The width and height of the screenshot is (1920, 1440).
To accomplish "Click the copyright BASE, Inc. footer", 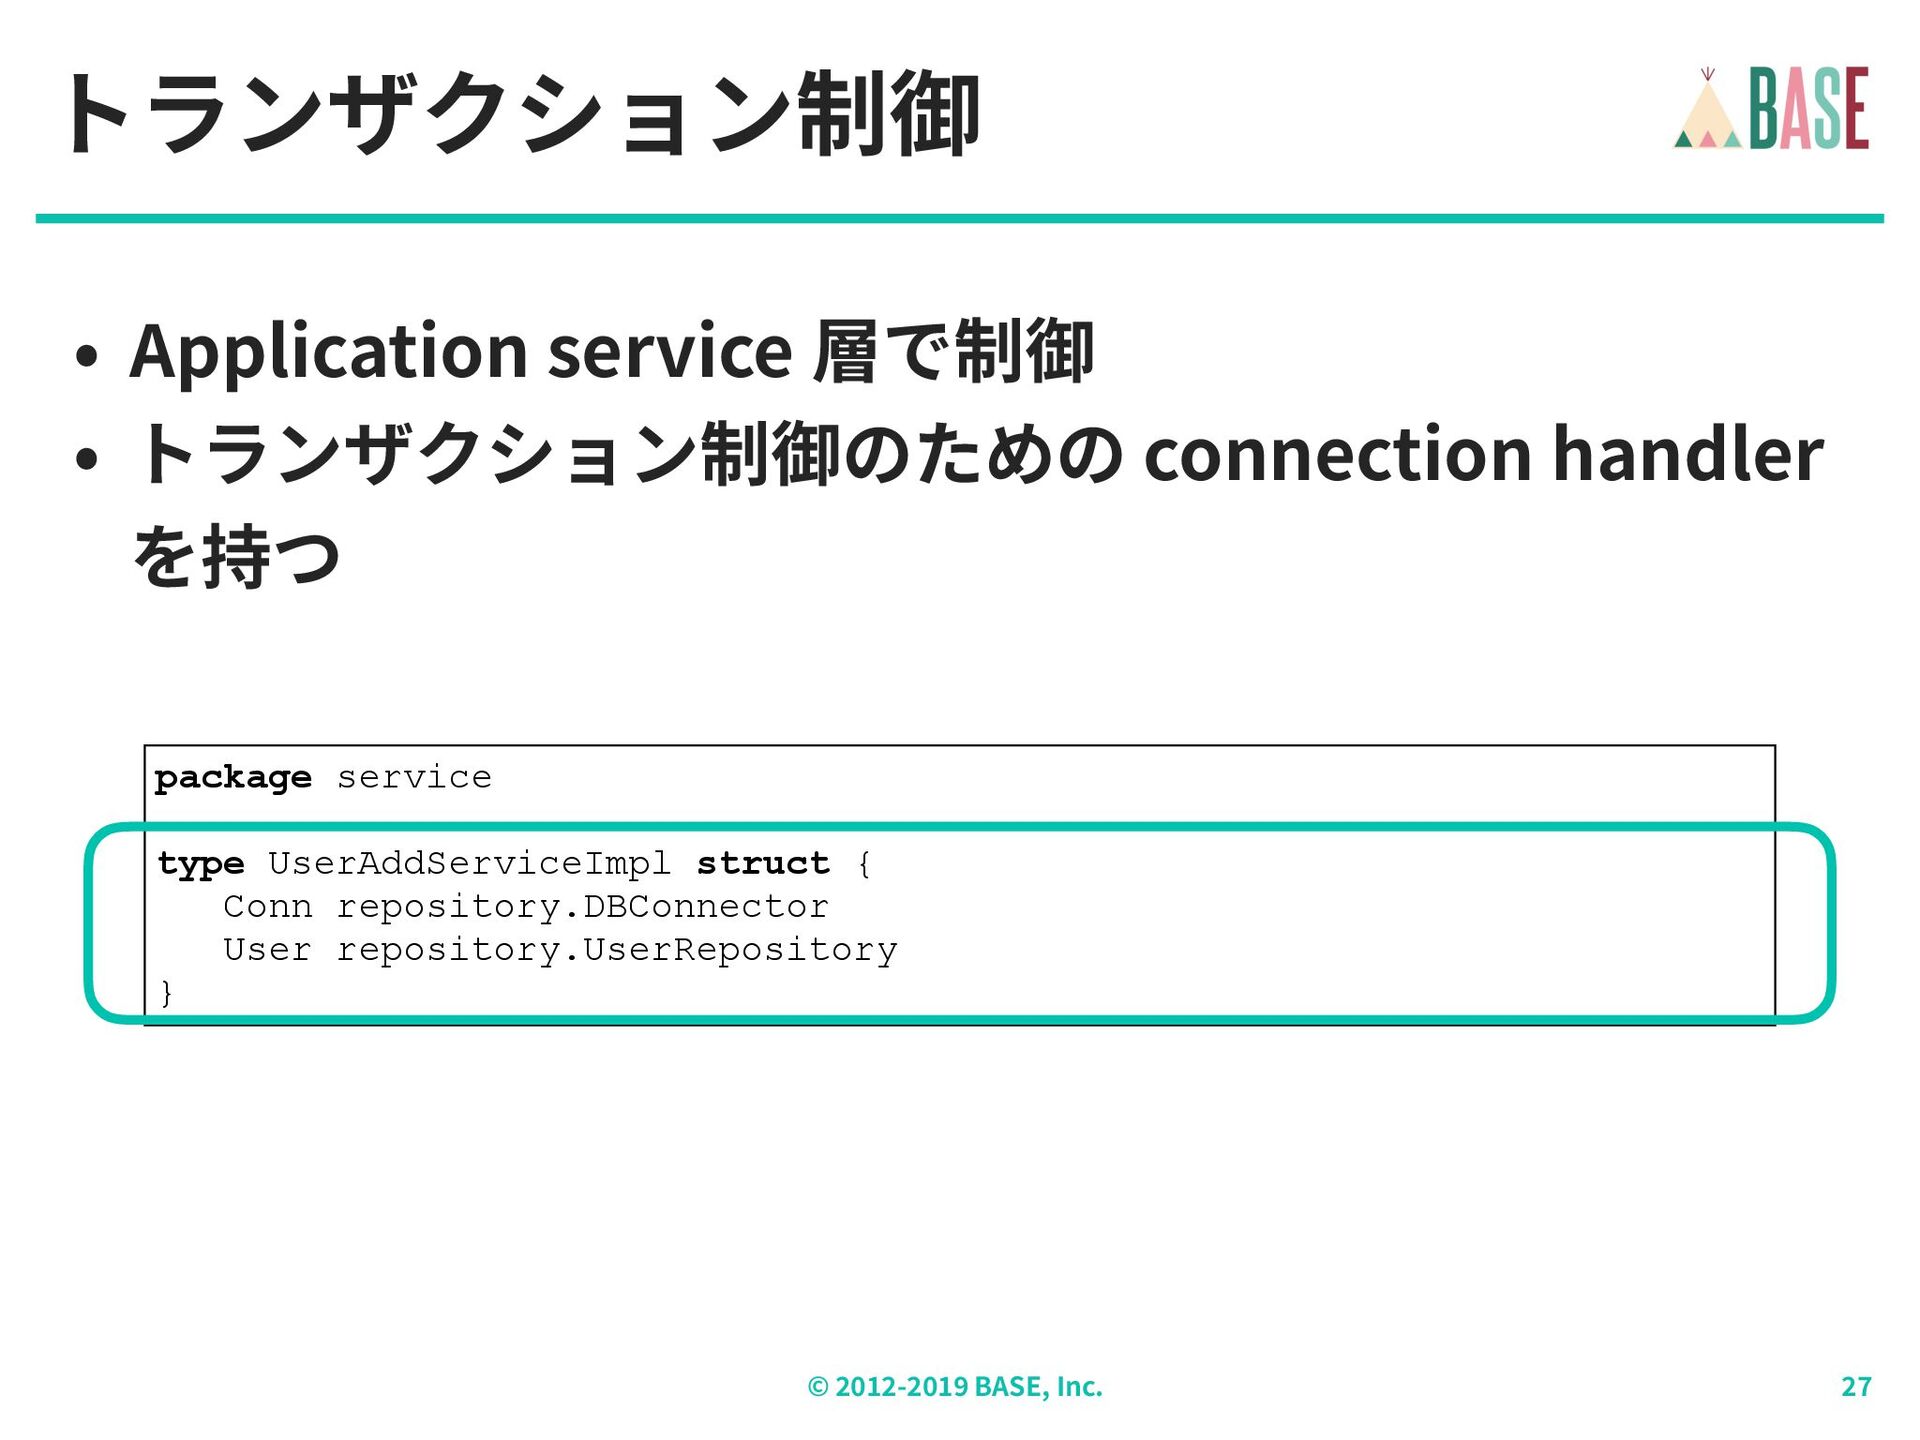I will pyautogui.click(x=955, y=1387).
